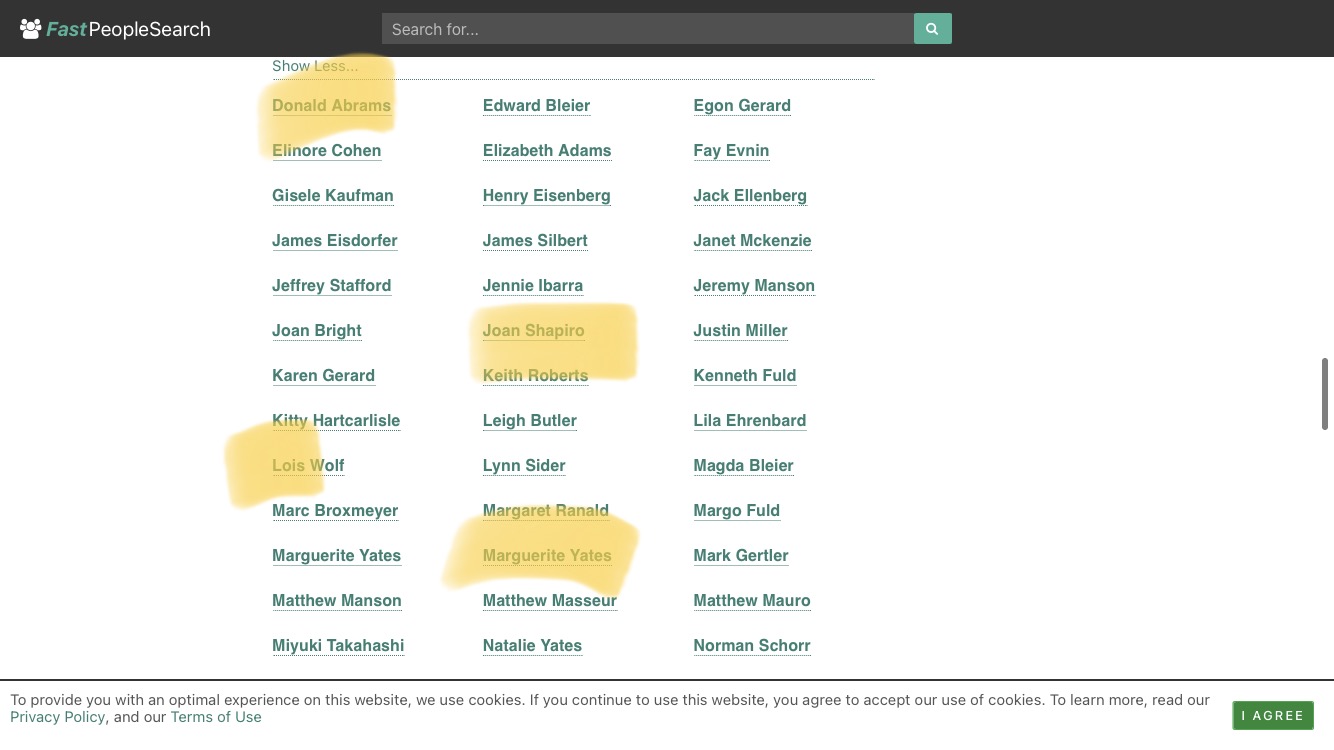Open Egon Gerard link

coord(742,105)
